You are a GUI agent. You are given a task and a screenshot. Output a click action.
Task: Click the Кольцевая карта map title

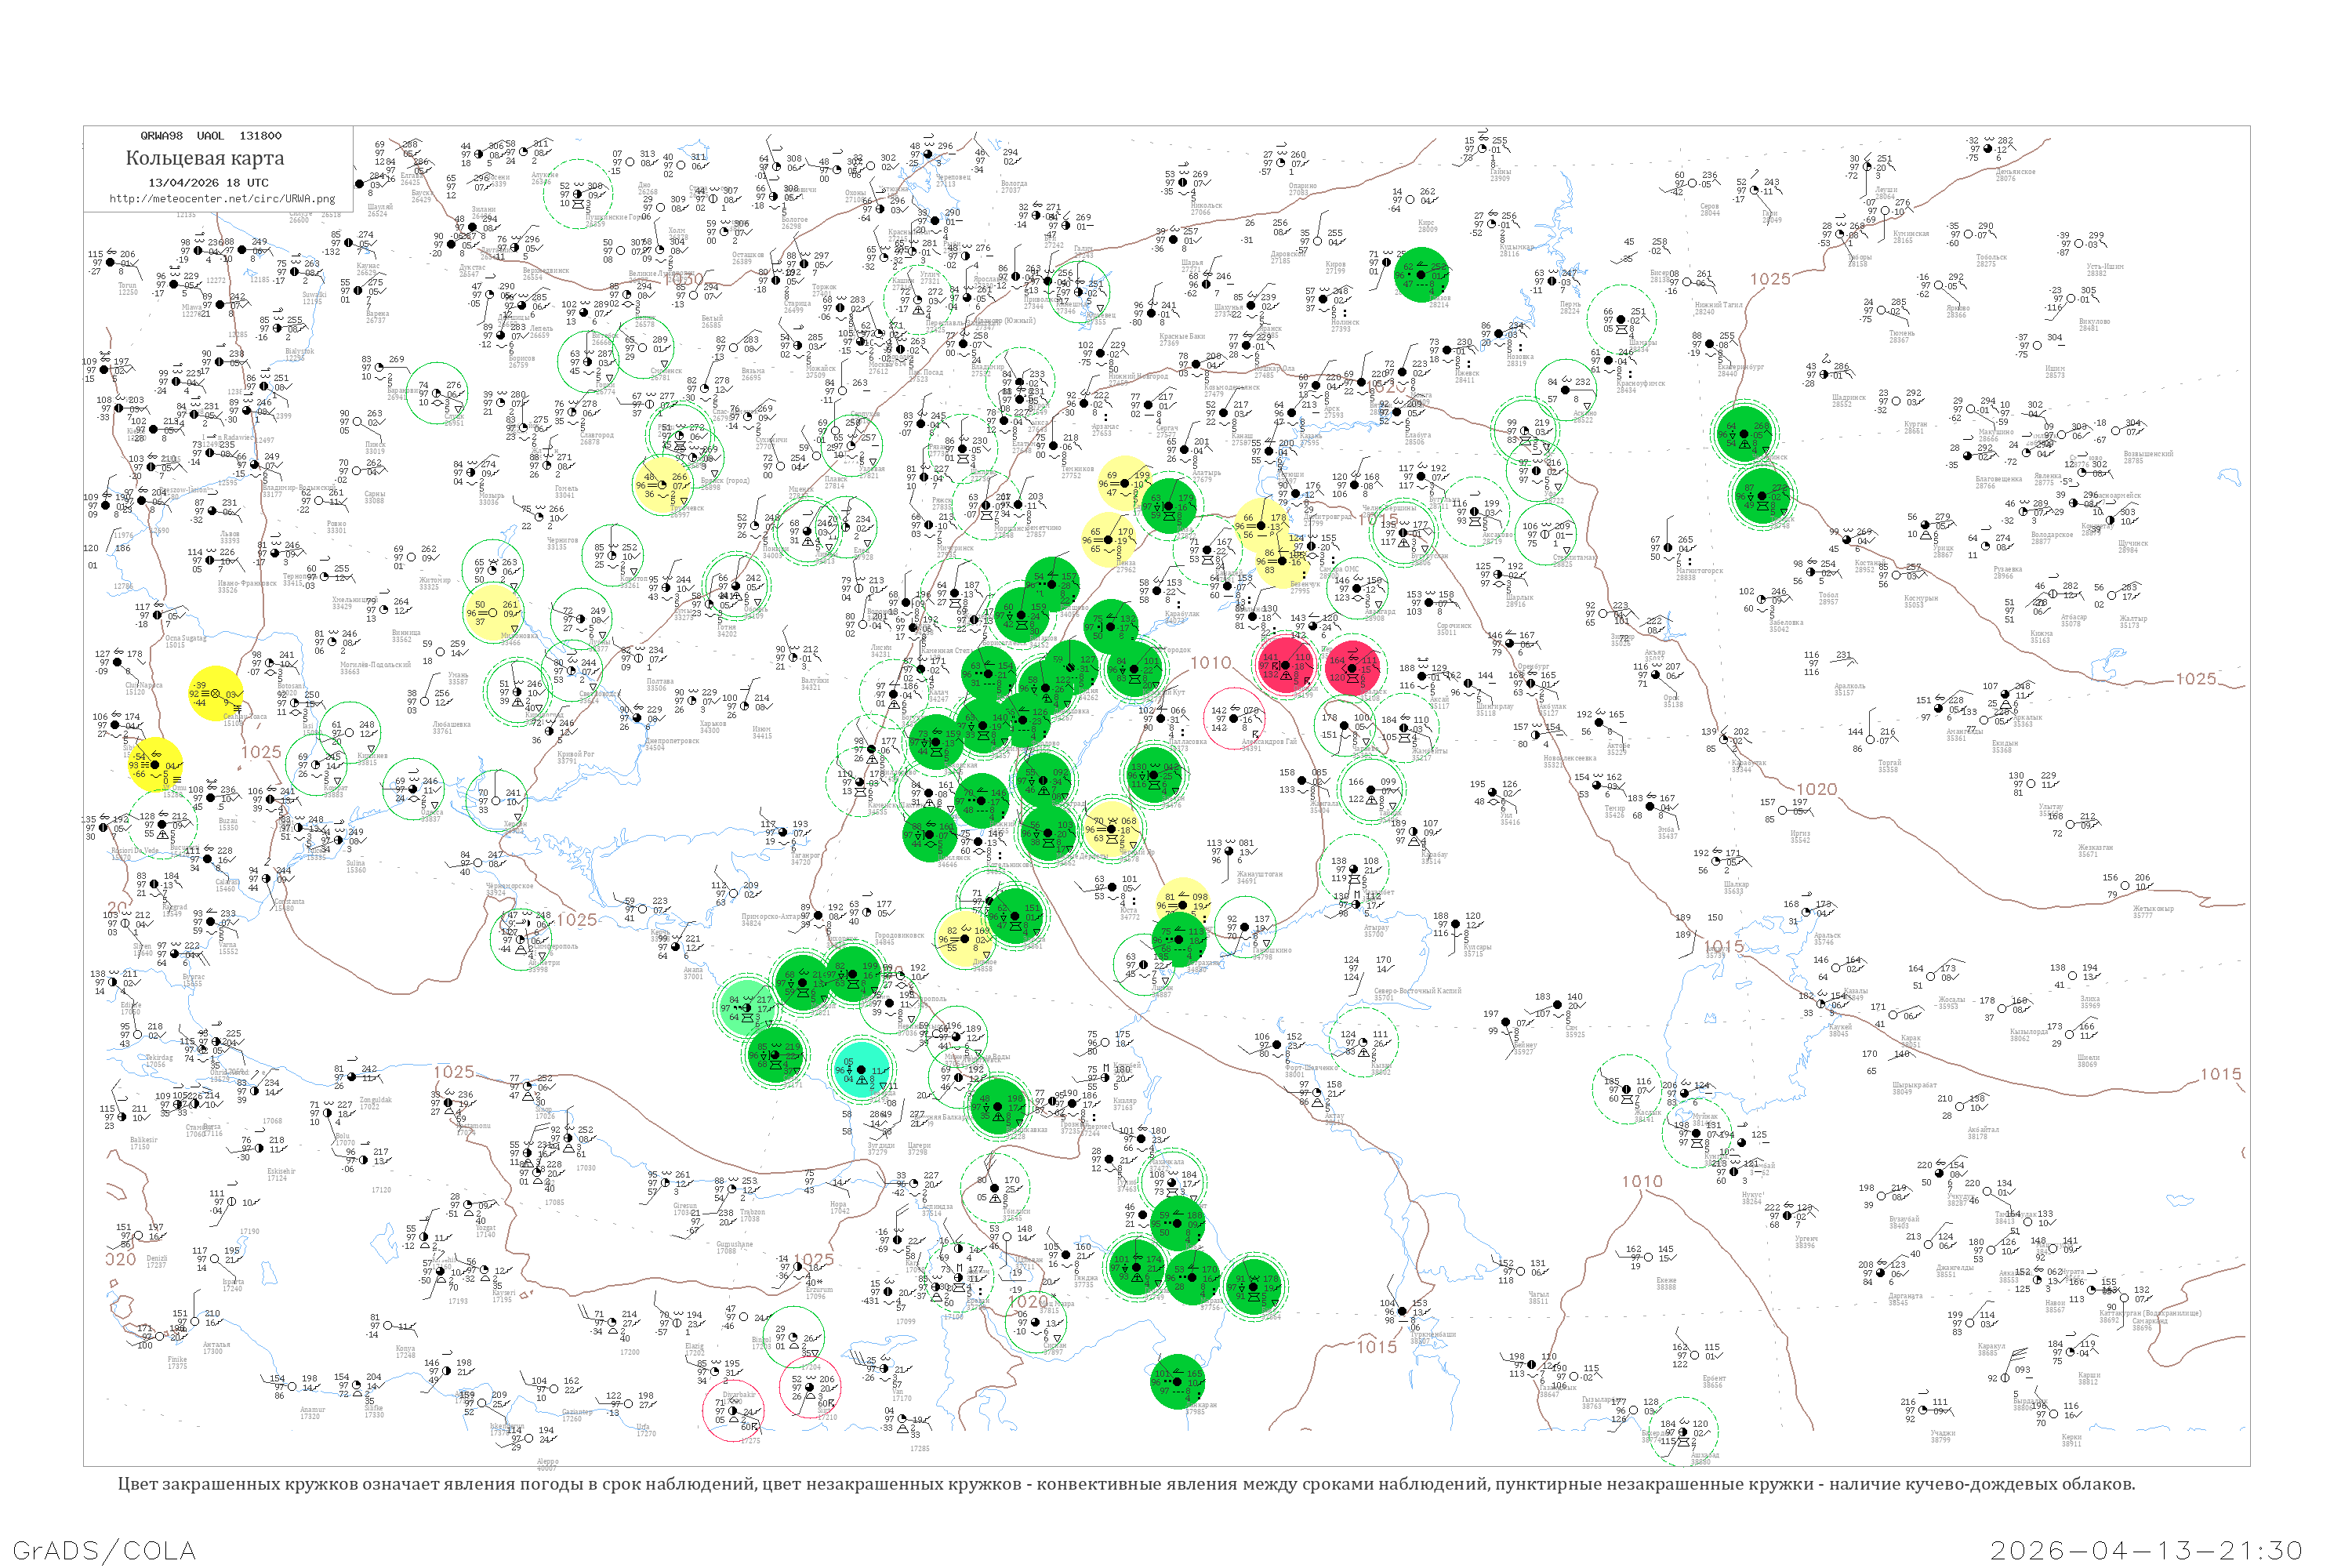coord(205,158)
